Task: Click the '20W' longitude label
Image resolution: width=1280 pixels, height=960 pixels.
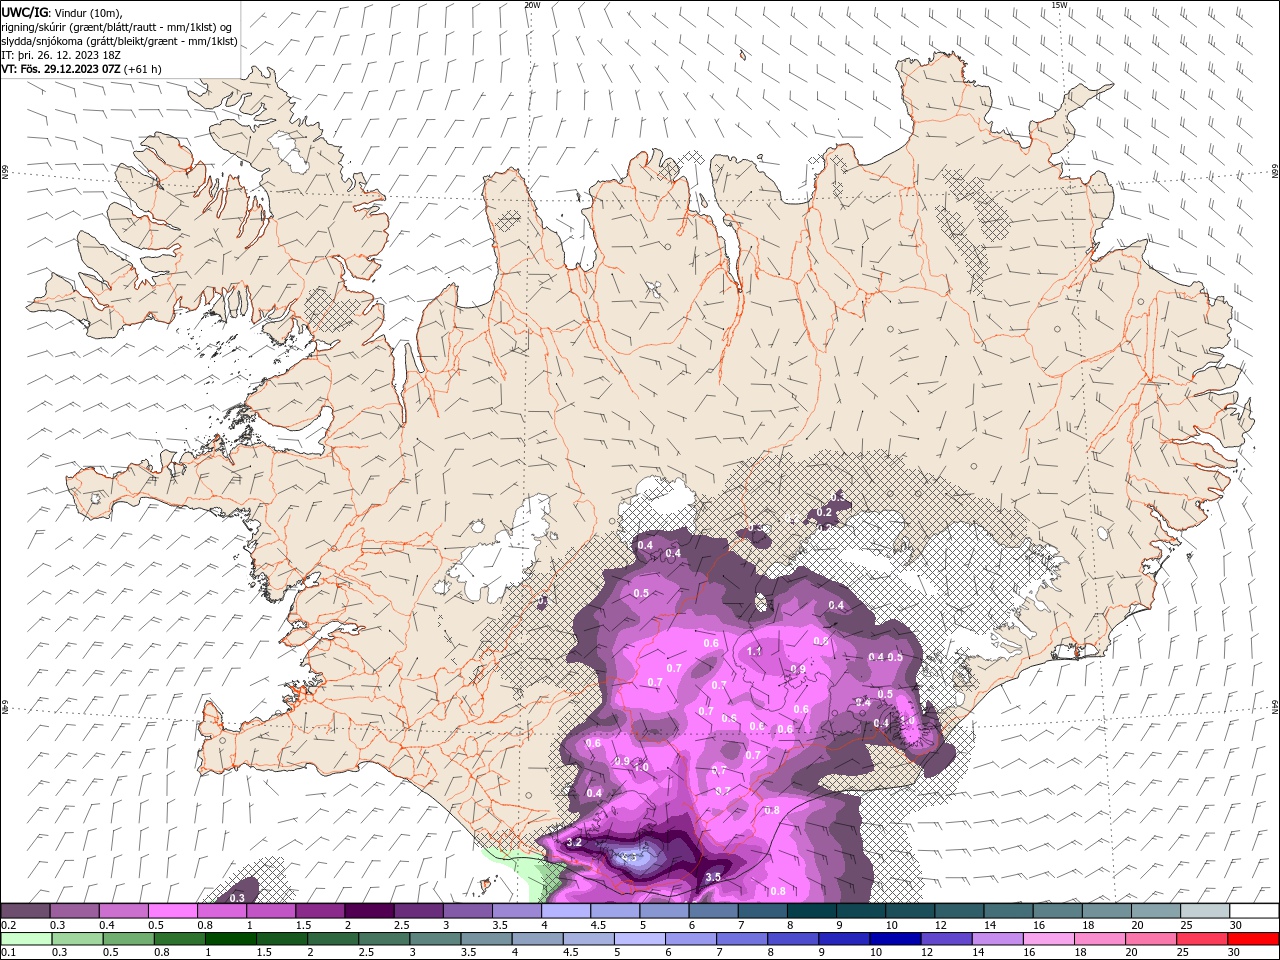Action: [x=532, y=5]
